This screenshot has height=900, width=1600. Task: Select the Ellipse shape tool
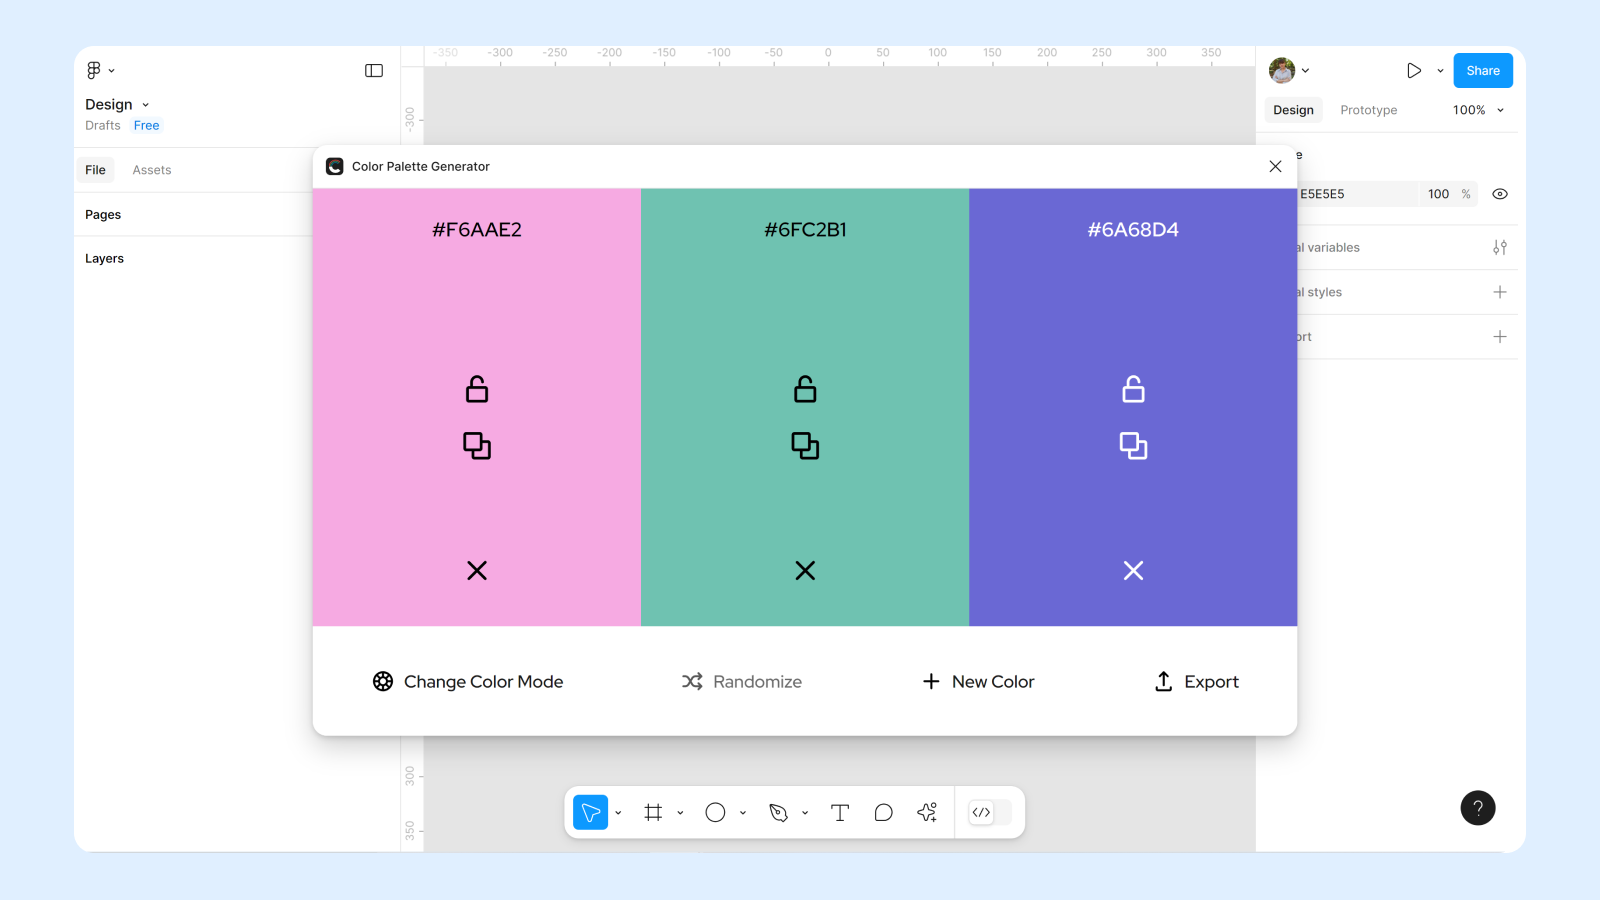point(714,812)
